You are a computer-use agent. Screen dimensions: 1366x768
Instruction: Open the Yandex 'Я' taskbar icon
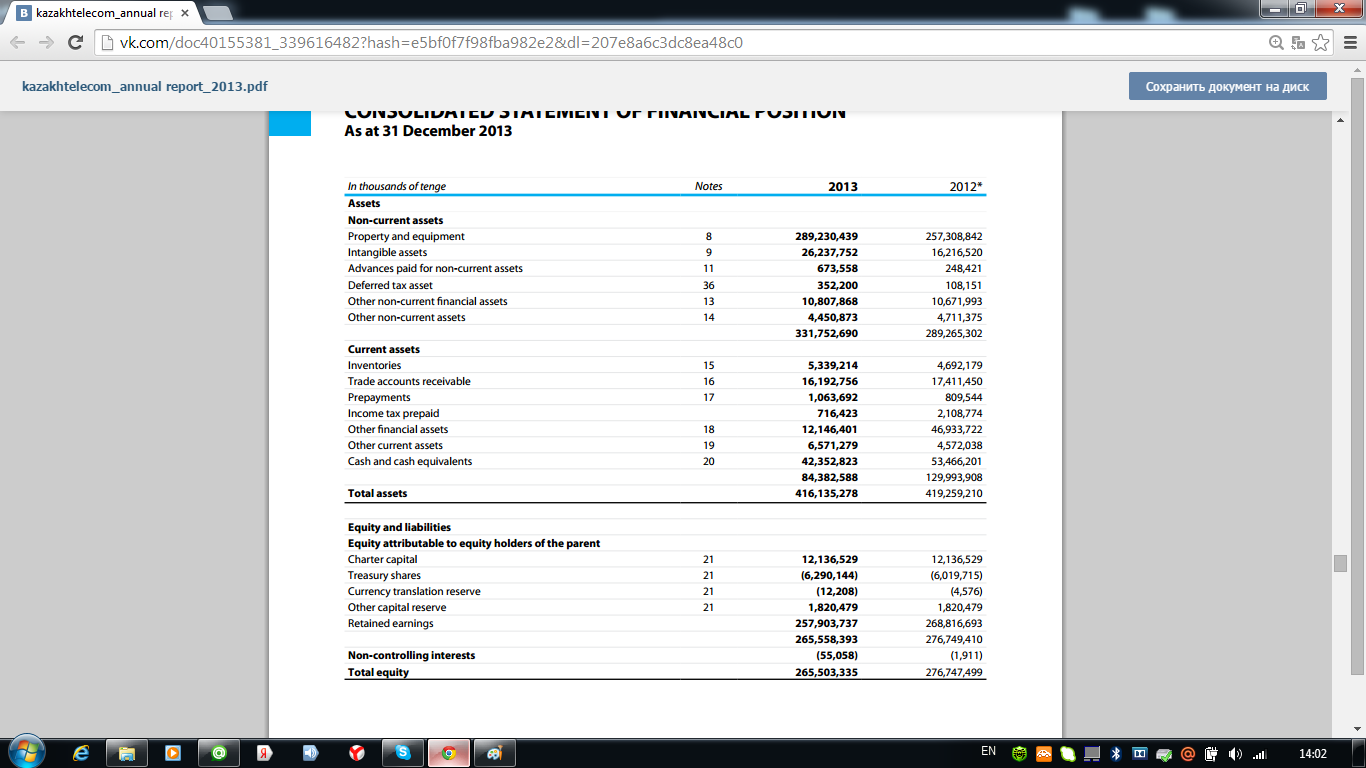[265, 753]
